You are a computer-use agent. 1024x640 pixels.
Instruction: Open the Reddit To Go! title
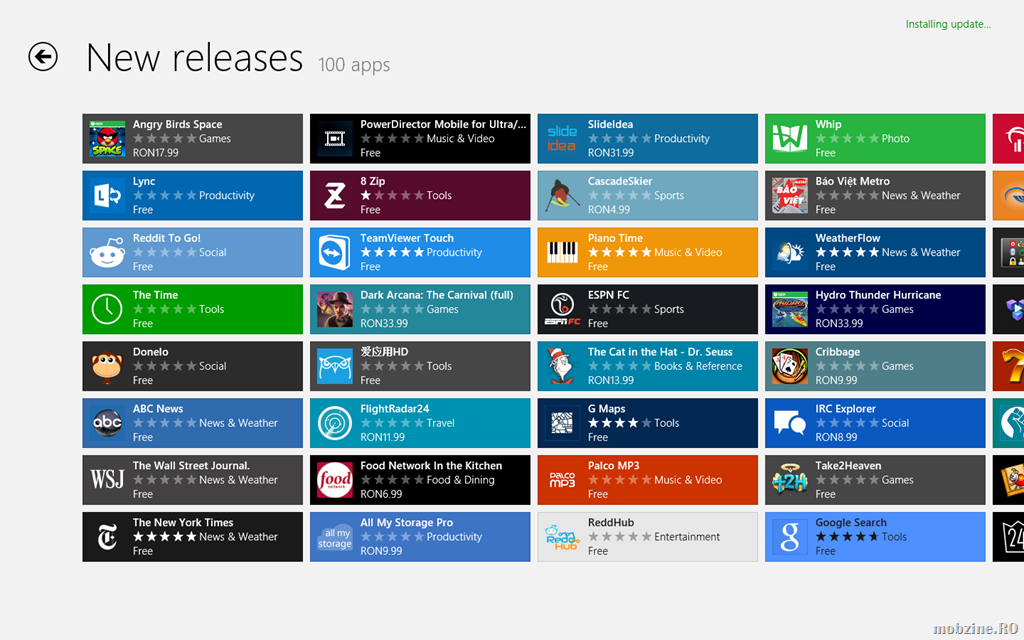point(167,238)
